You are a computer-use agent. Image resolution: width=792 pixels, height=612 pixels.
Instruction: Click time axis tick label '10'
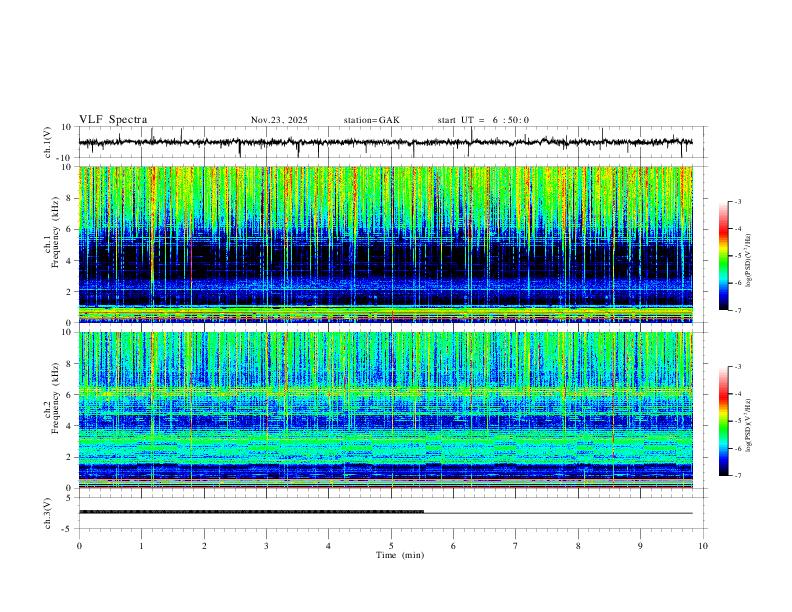703,546
